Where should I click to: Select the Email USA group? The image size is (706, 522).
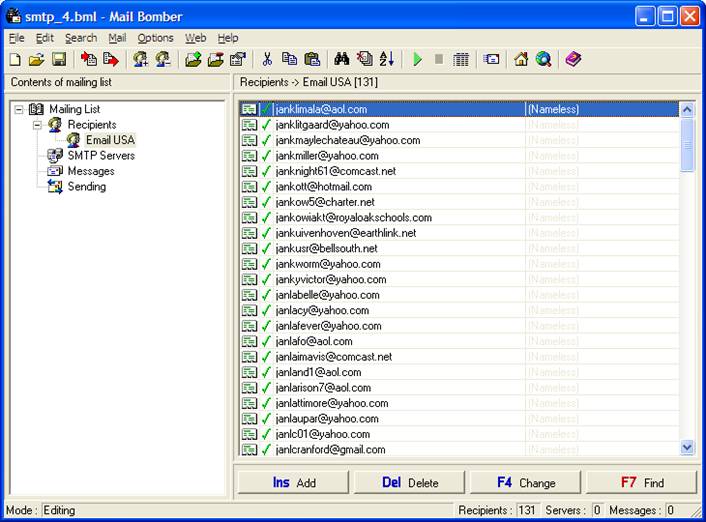pos(110,140)
